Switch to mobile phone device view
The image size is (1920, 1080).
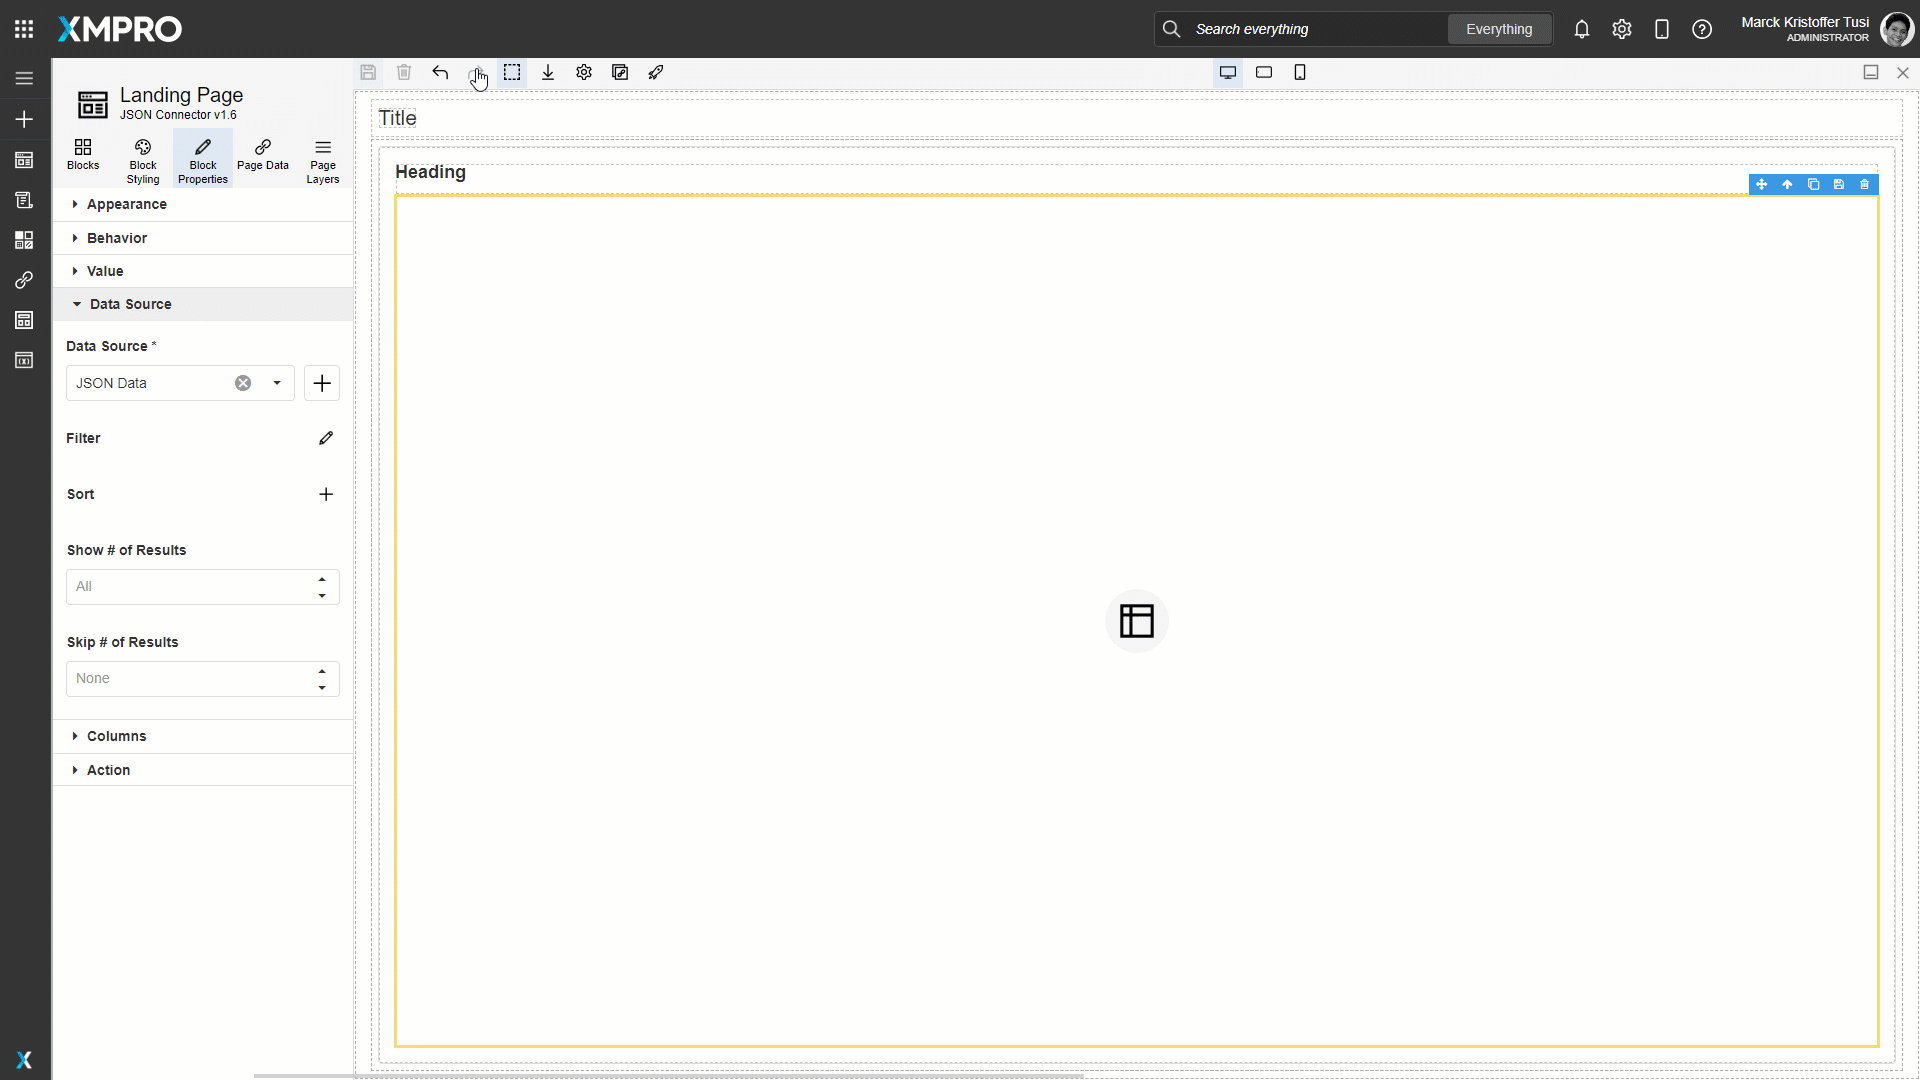click(1300, 72)
